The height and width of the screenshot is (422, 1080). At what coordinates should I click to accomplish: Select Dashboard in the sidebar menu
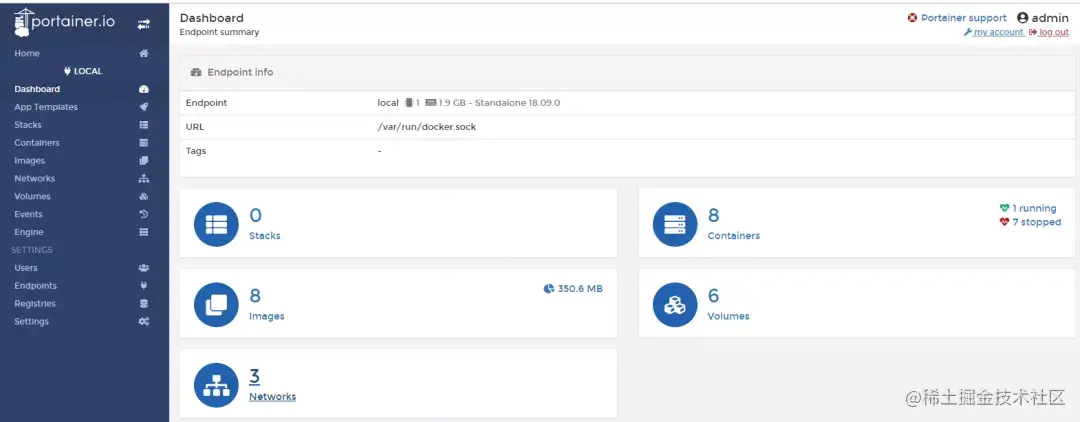pos(37,89)
